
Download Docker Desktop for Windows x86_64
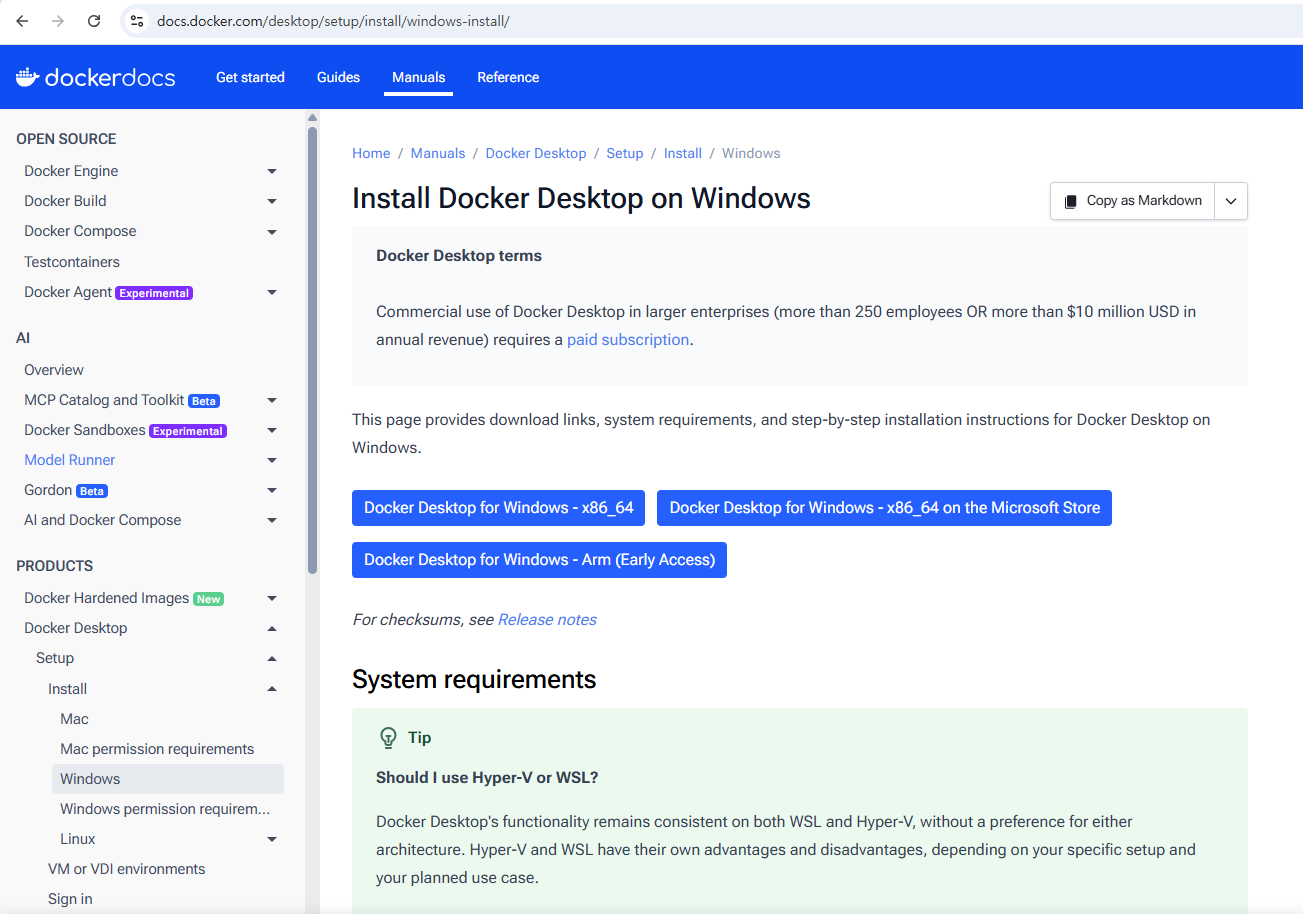click(x=498, y=507)
